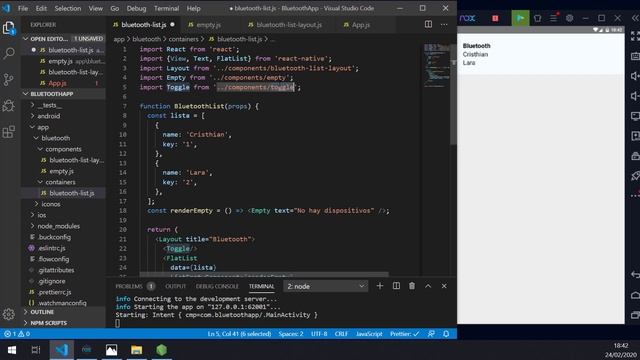Screen dimensions: 640x360
Task: Close the terminal panel
Action: 444,286
